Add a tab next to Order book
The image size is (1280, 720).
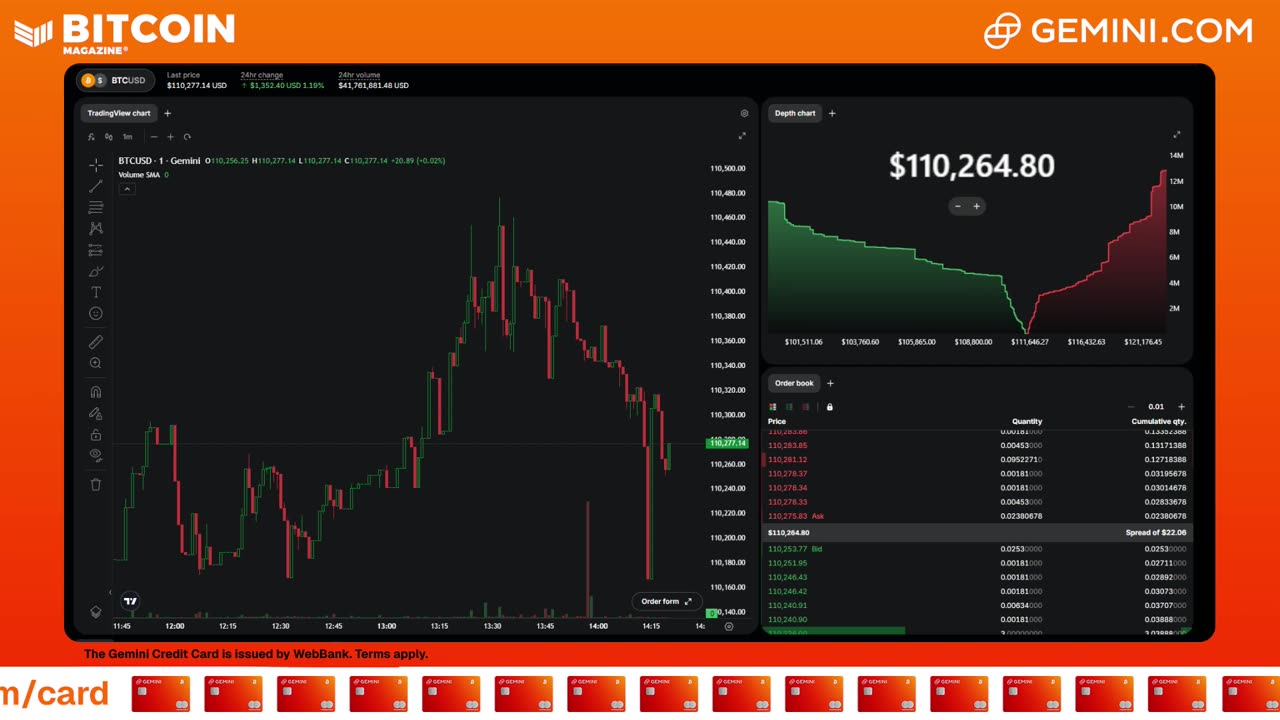click(x=830, y=383)
